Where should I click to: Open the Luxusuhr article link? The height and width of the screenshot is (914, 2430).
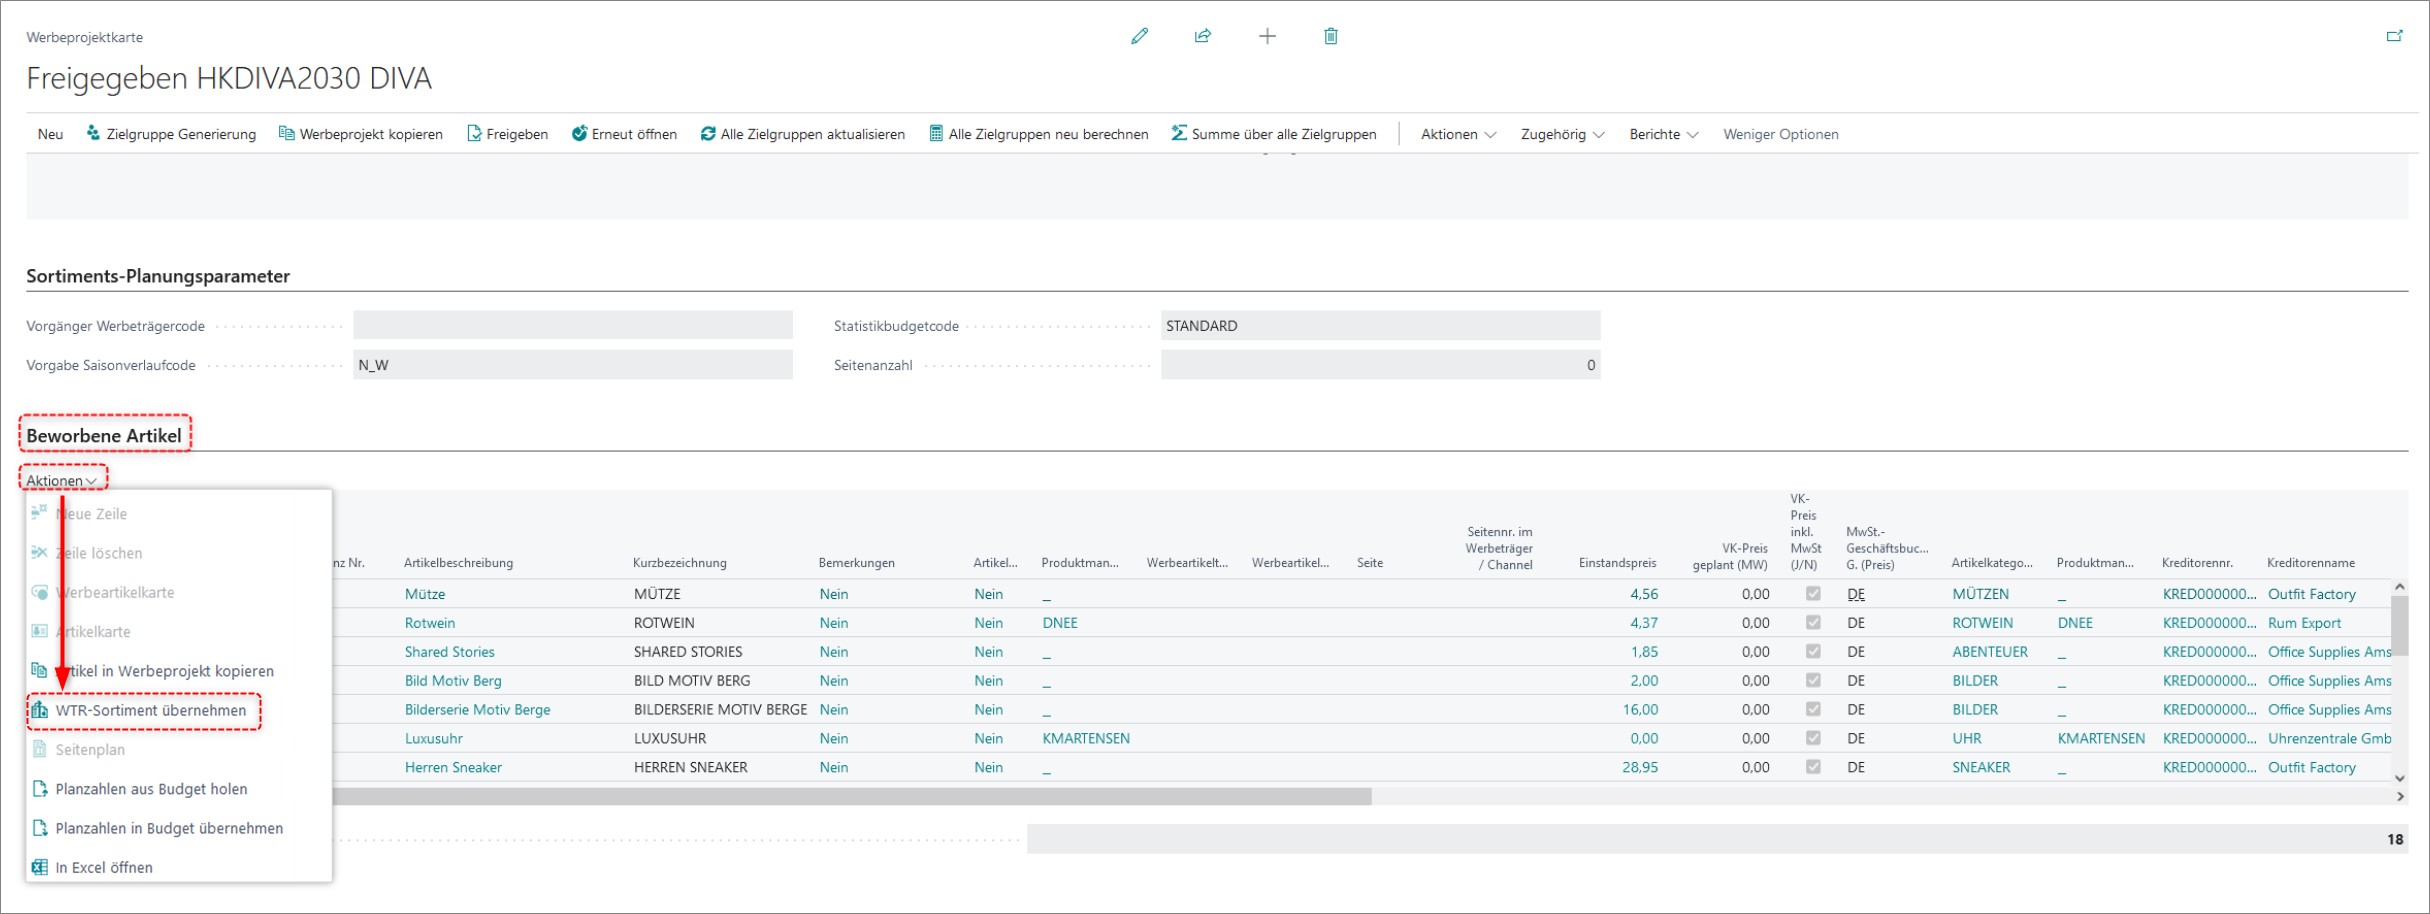434,739
